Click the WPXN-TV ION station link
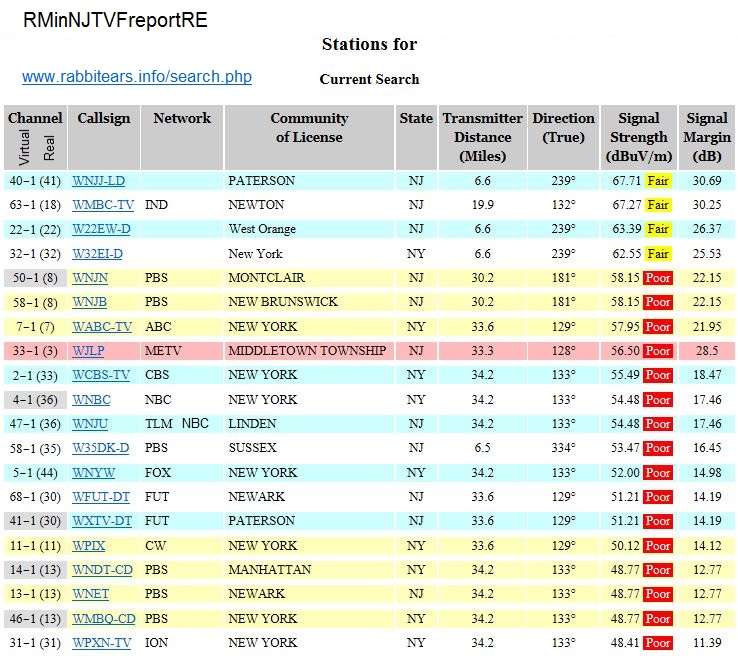The height and width of the screenshot is (656, 738). 101,643
